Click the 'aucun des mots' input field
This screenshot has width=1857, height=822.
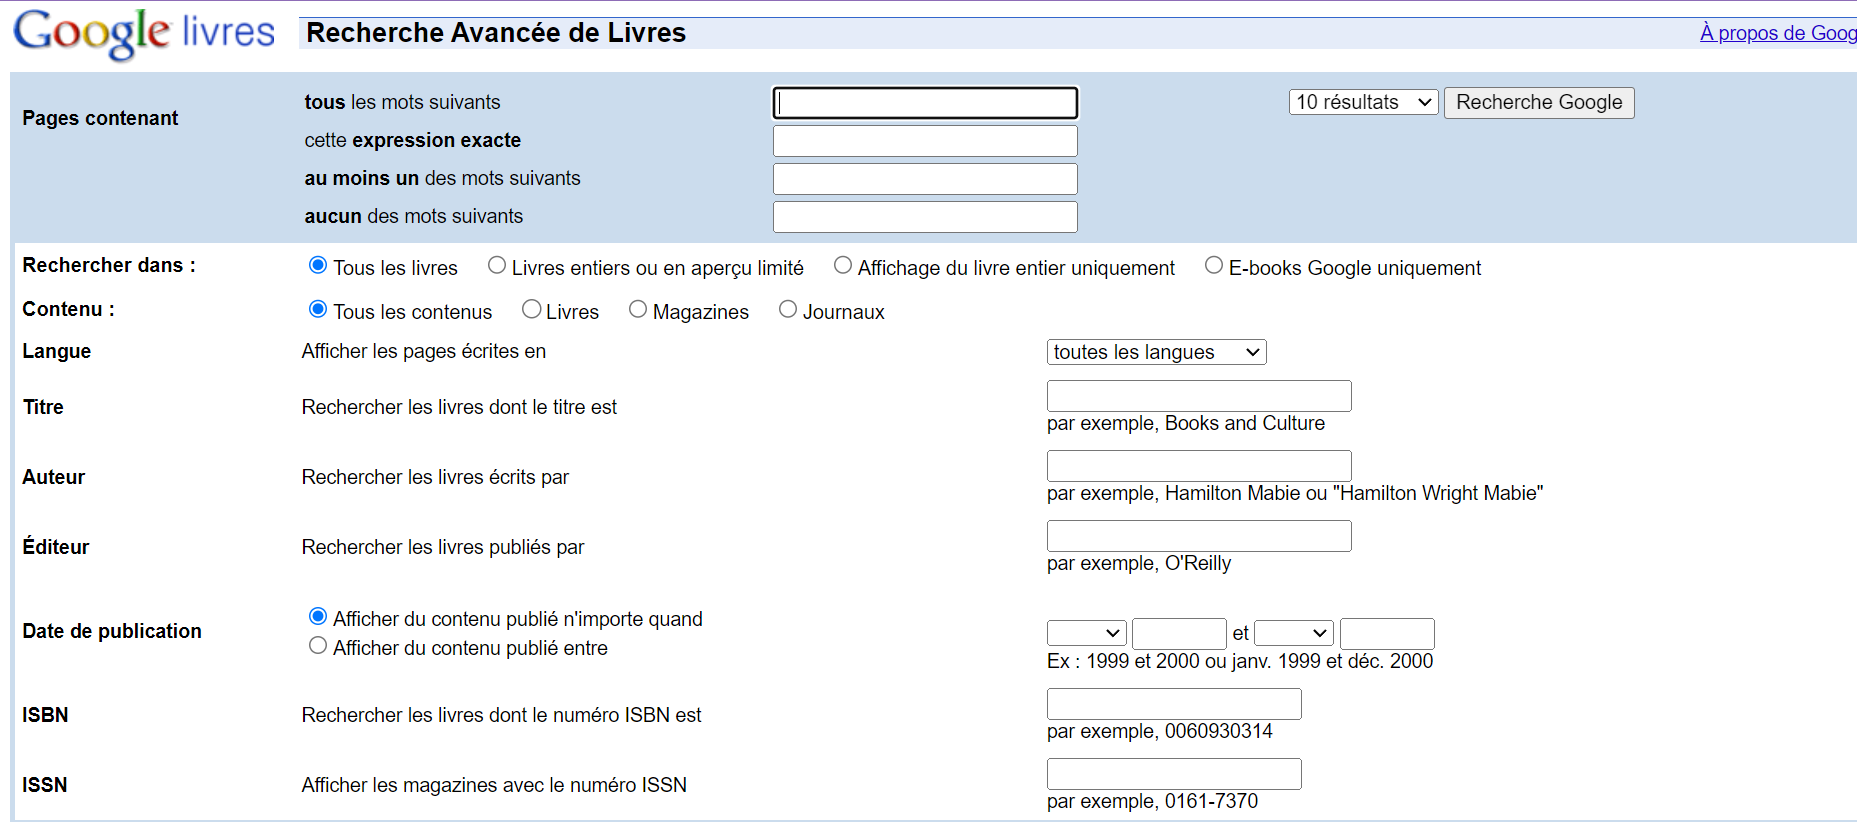pos(925,217)
